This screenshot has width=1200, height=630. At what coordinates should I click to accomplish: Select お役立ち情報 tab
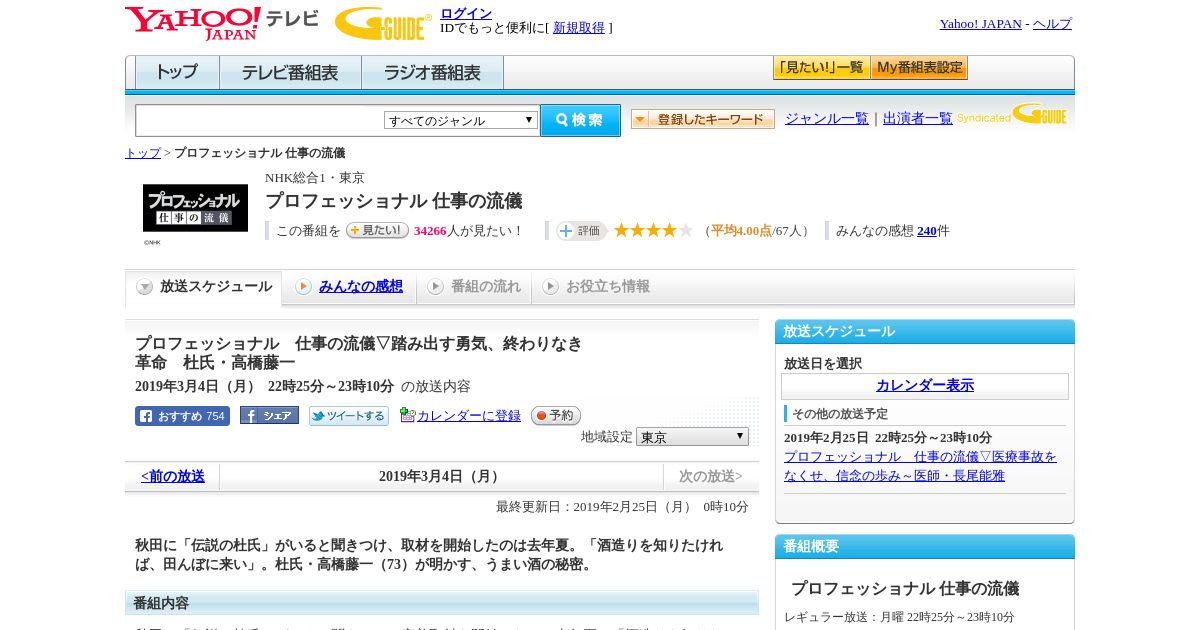[596, 287]
